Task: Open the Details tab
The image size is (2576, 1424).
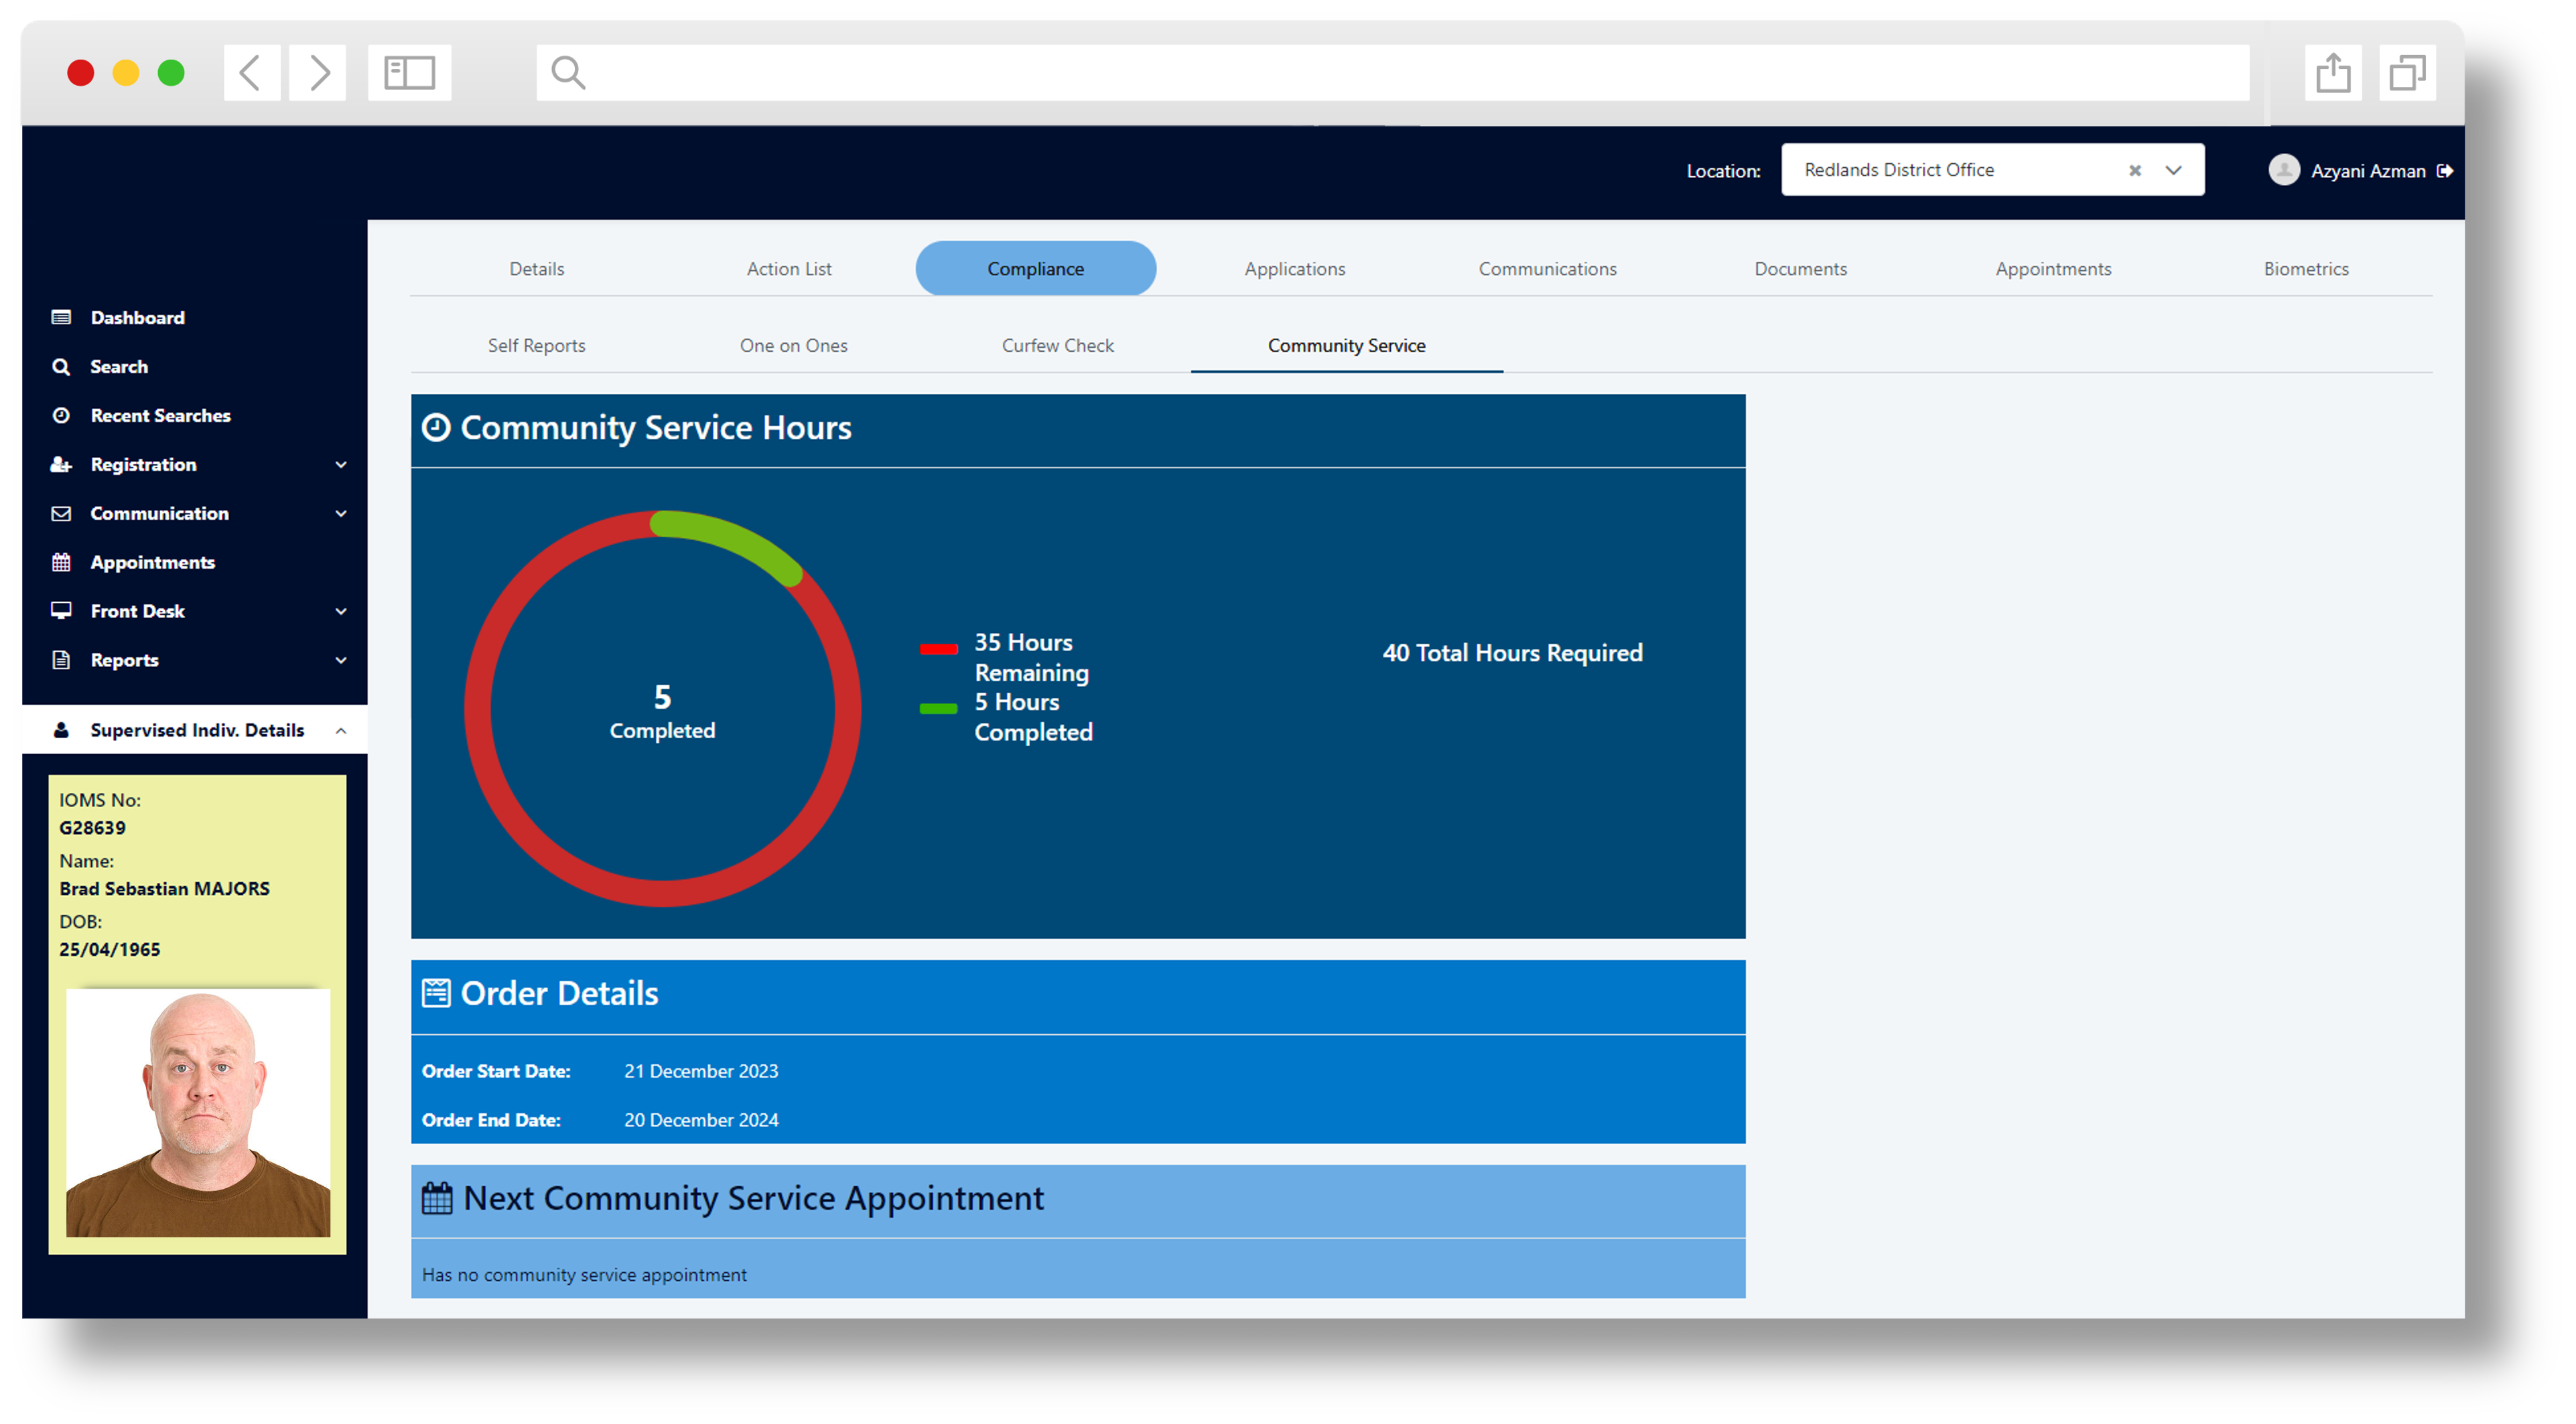Action: coord(537,269)
